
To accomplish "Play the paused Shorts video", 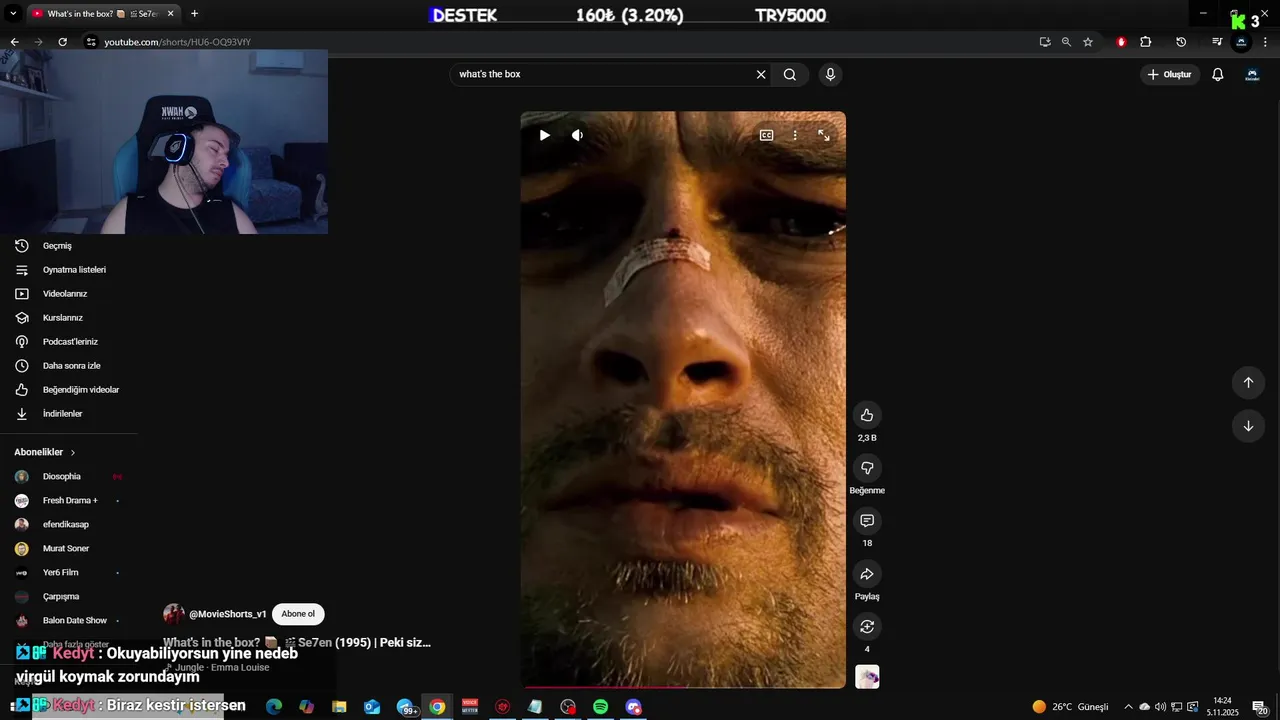I will [x=544, y=135].
